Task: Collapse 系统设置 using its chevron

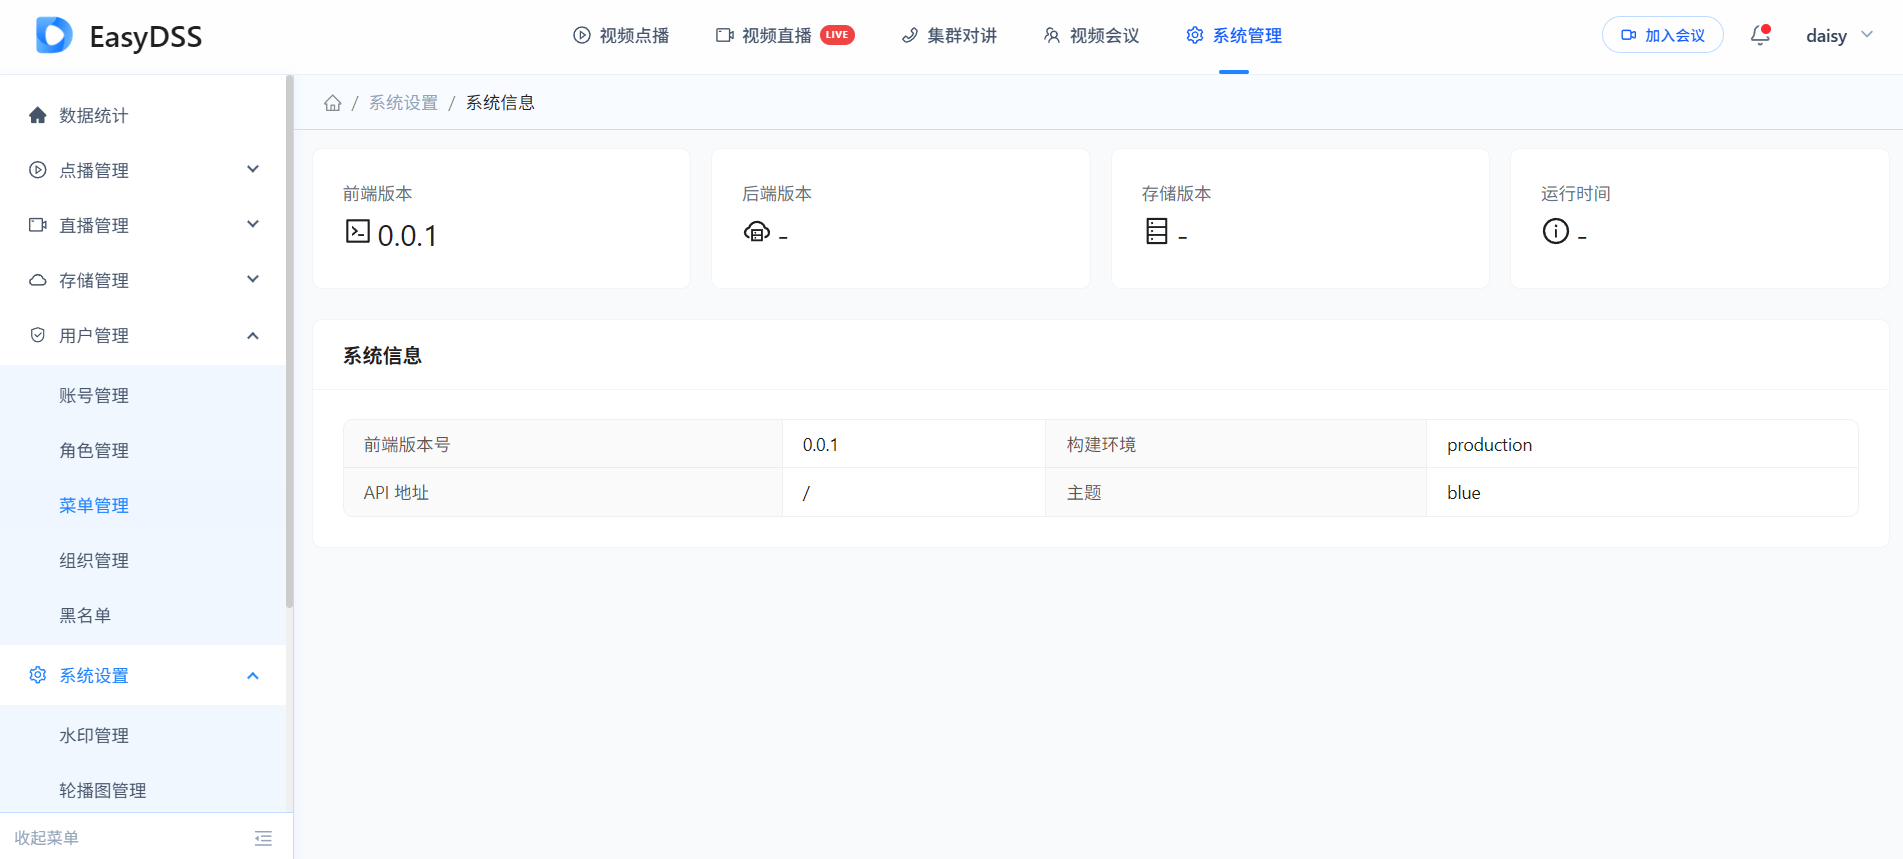Action: [x=253, y=676]
